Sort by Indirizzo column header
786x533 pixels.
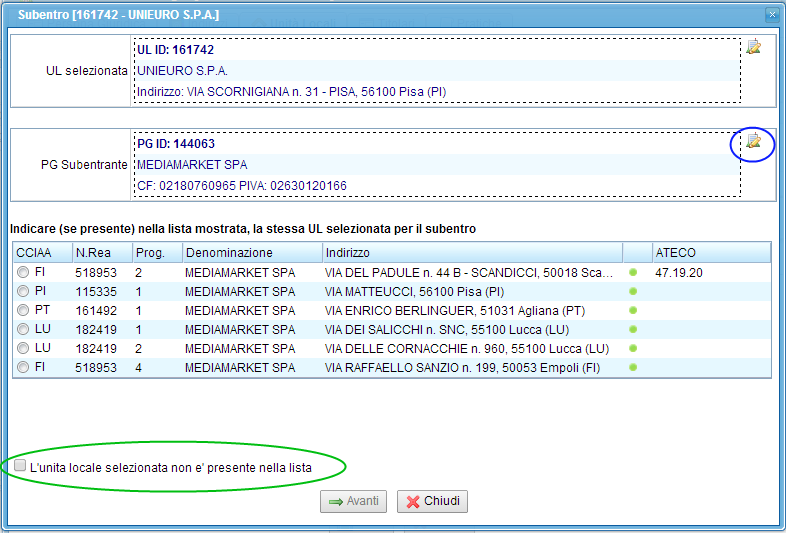pos(473,253)
